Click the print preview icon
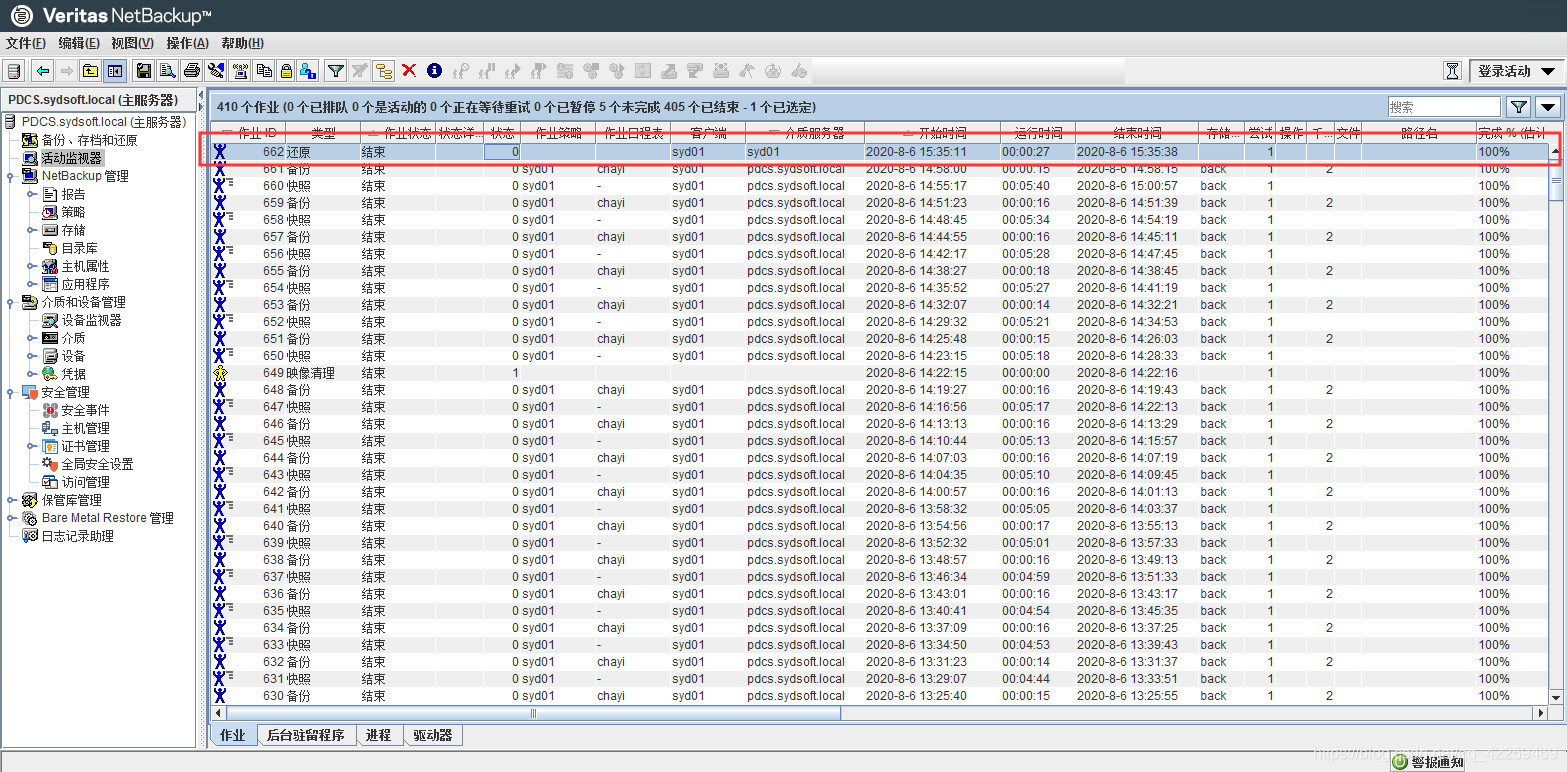1567x772 pixels. point(165,70)
